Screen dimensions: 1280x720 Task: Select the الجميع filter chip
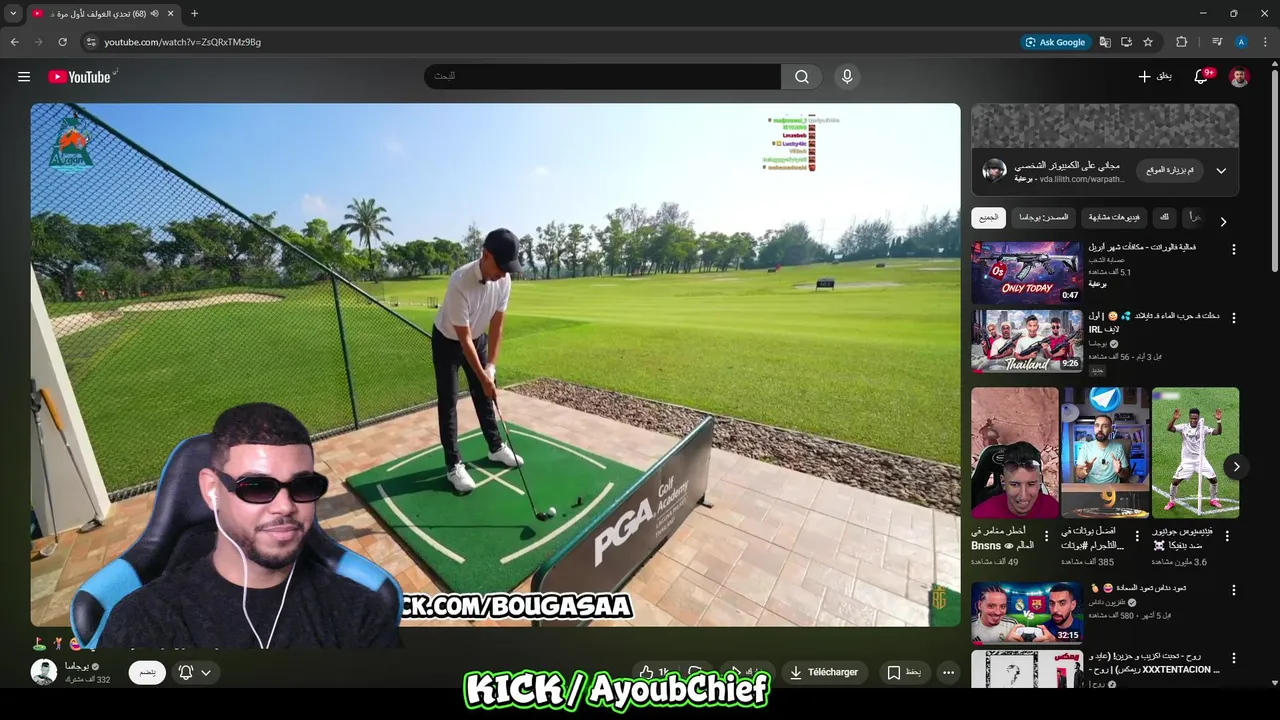[x=988, y=217]
